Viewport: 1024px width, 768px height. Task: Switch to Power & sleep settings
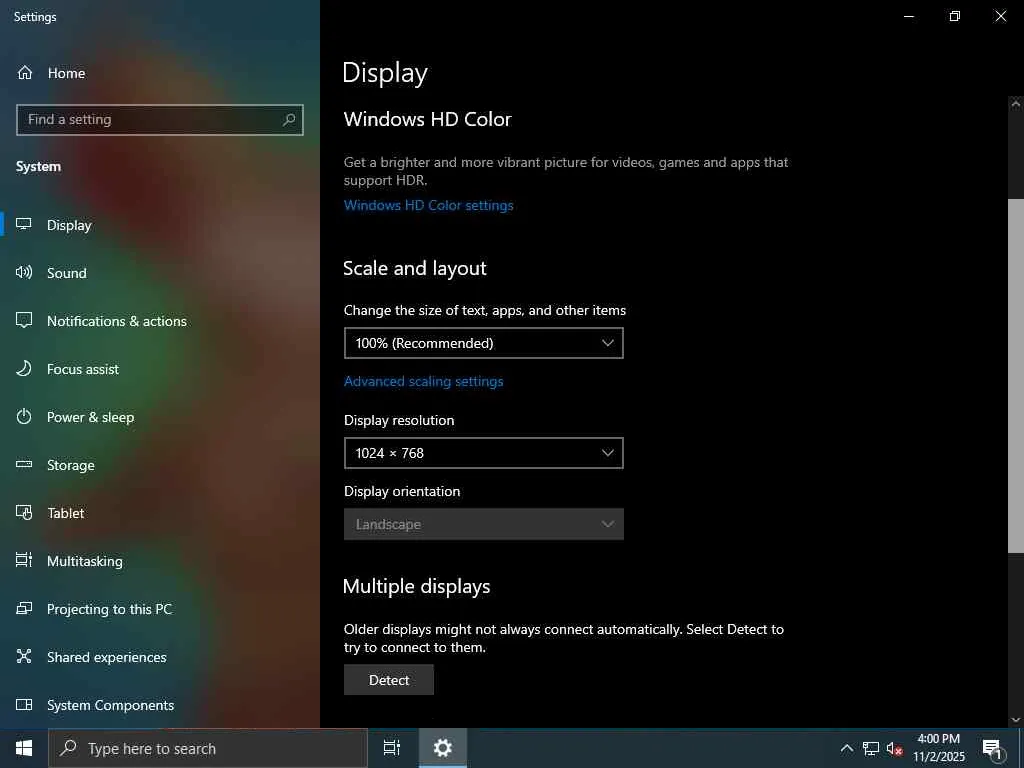tap(160, 417)
